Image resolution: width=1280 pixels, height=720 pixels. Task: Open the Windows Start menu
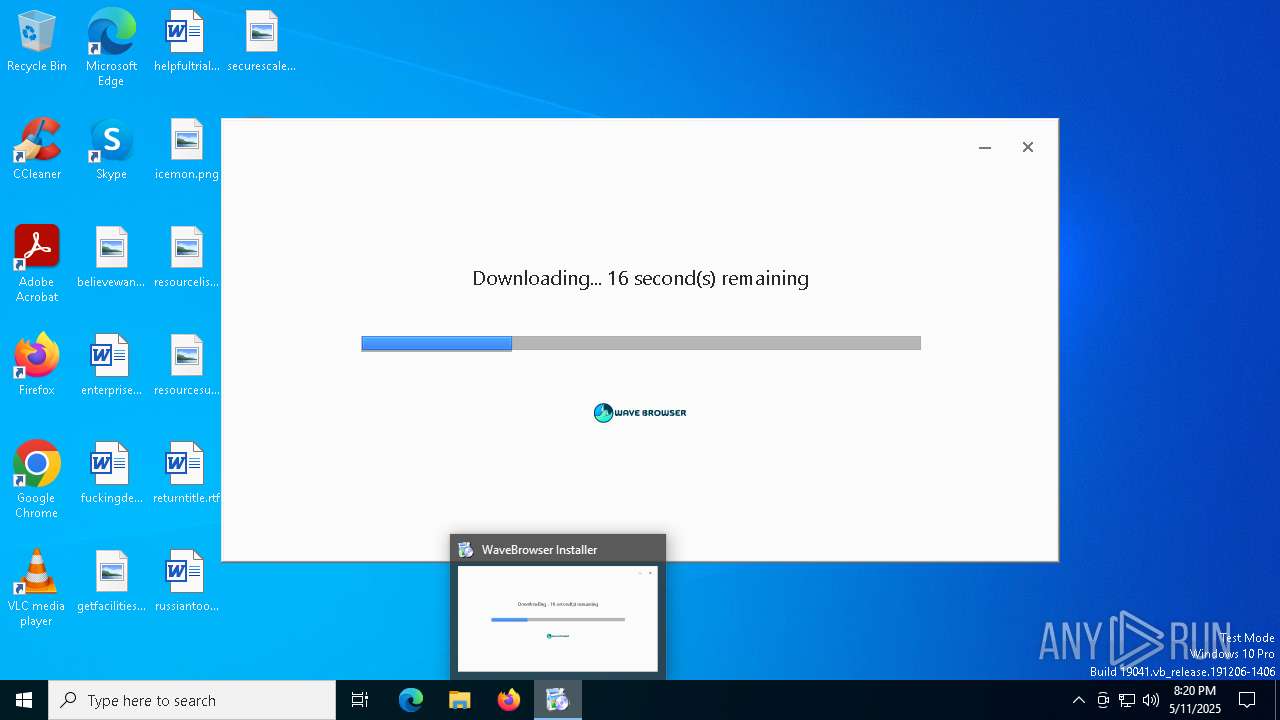24,700
